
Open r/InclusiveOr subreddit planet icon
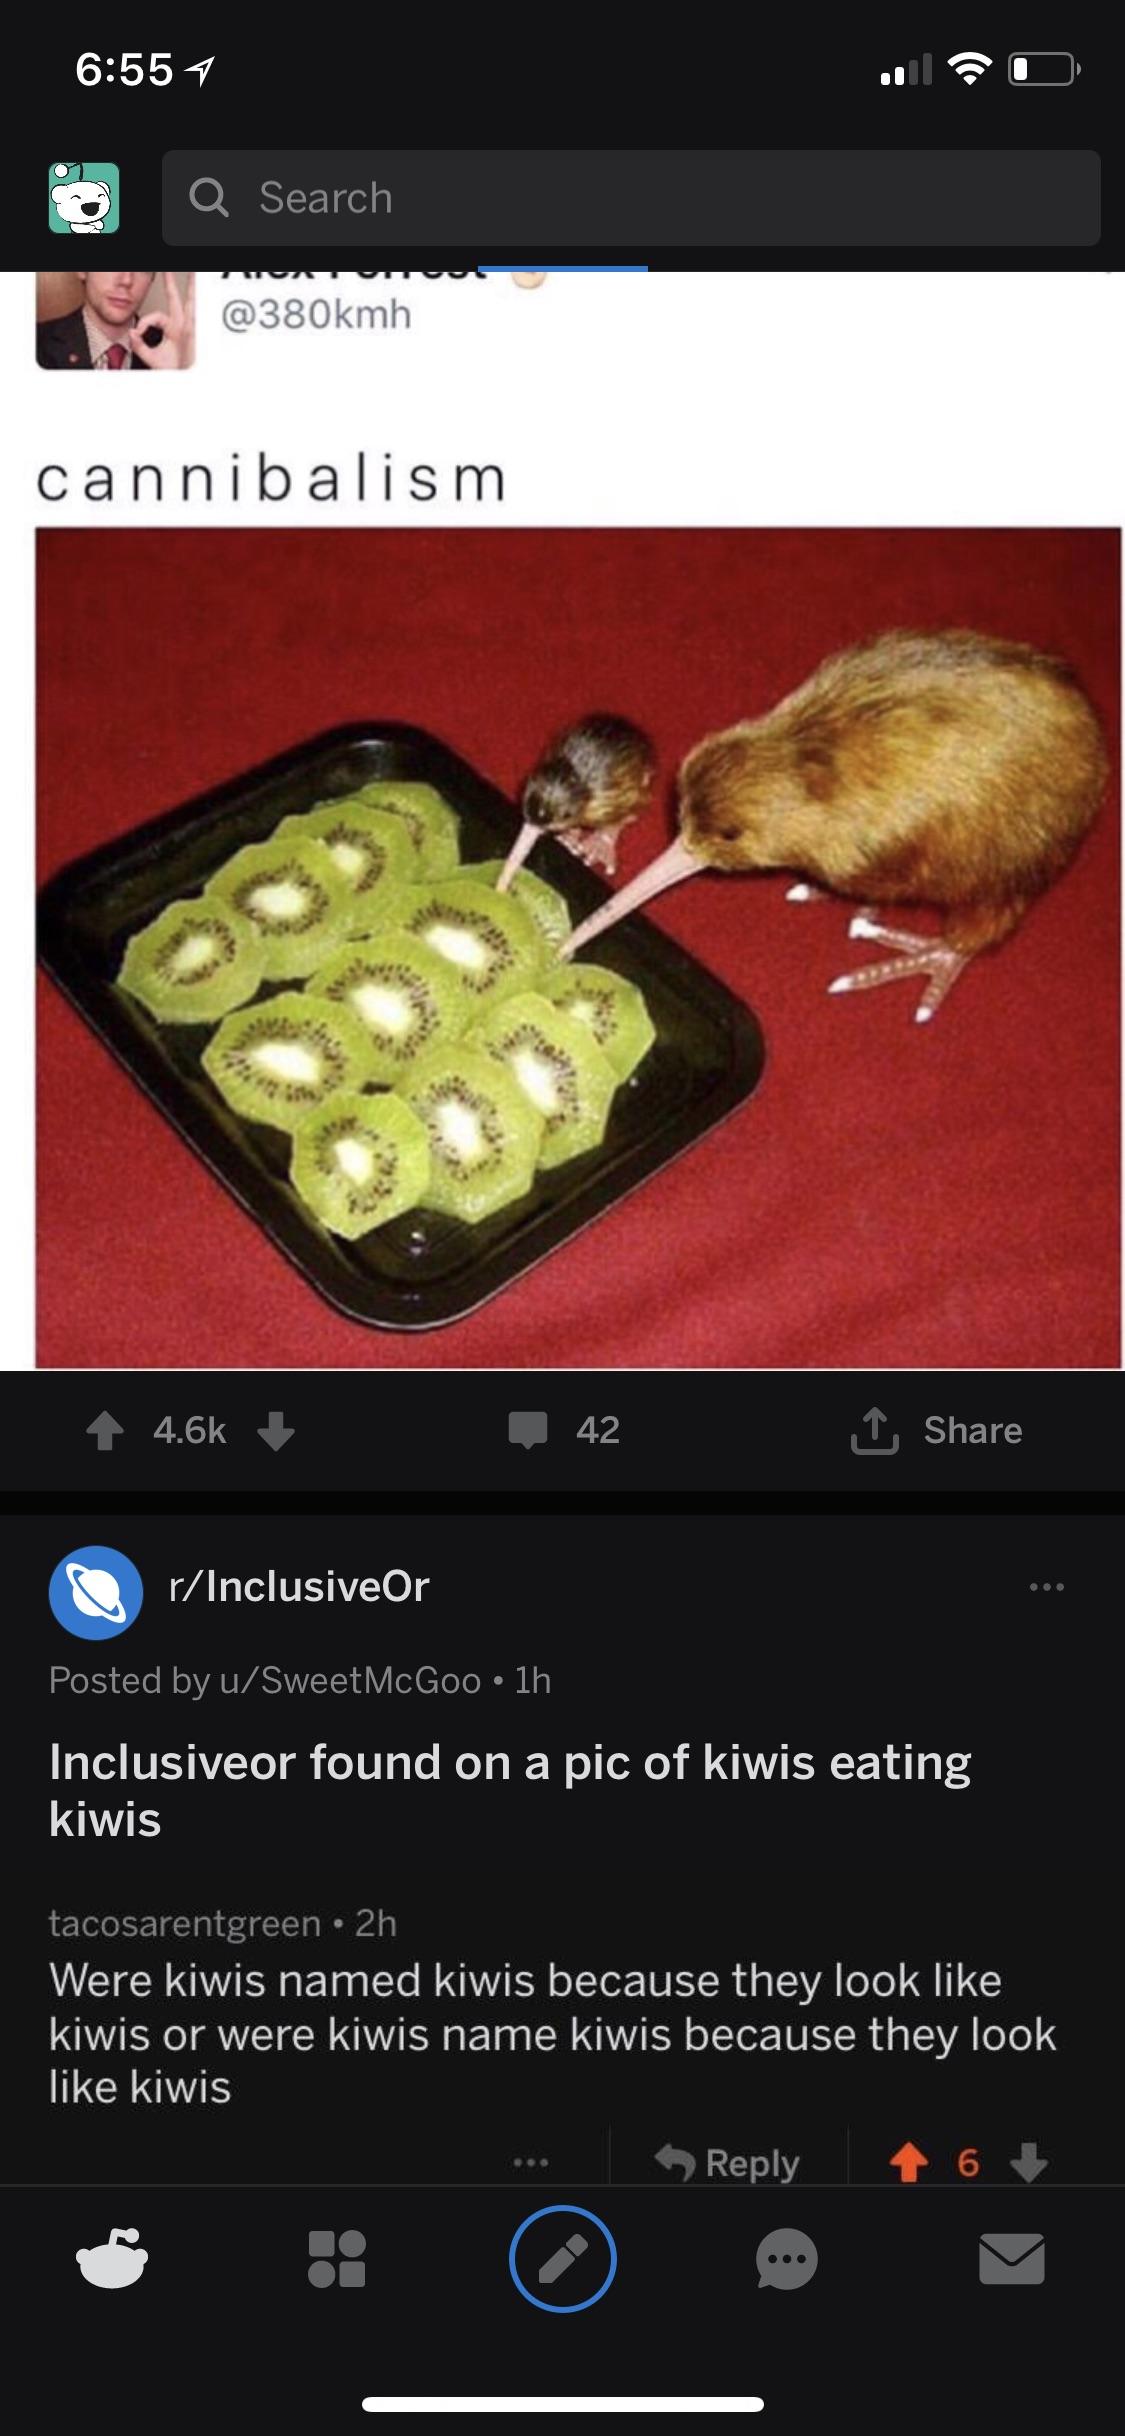pos(96,1593)
